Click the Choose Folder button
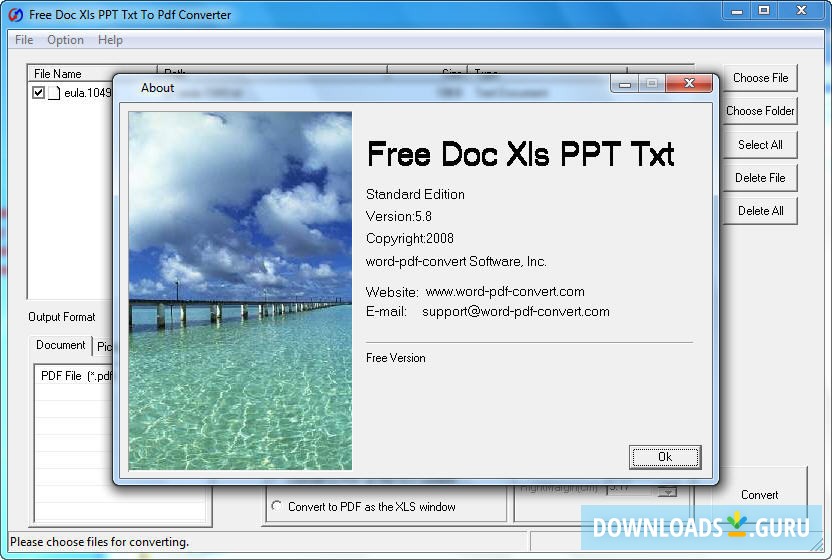Screen dimensions: 832x560 [760, 111]
